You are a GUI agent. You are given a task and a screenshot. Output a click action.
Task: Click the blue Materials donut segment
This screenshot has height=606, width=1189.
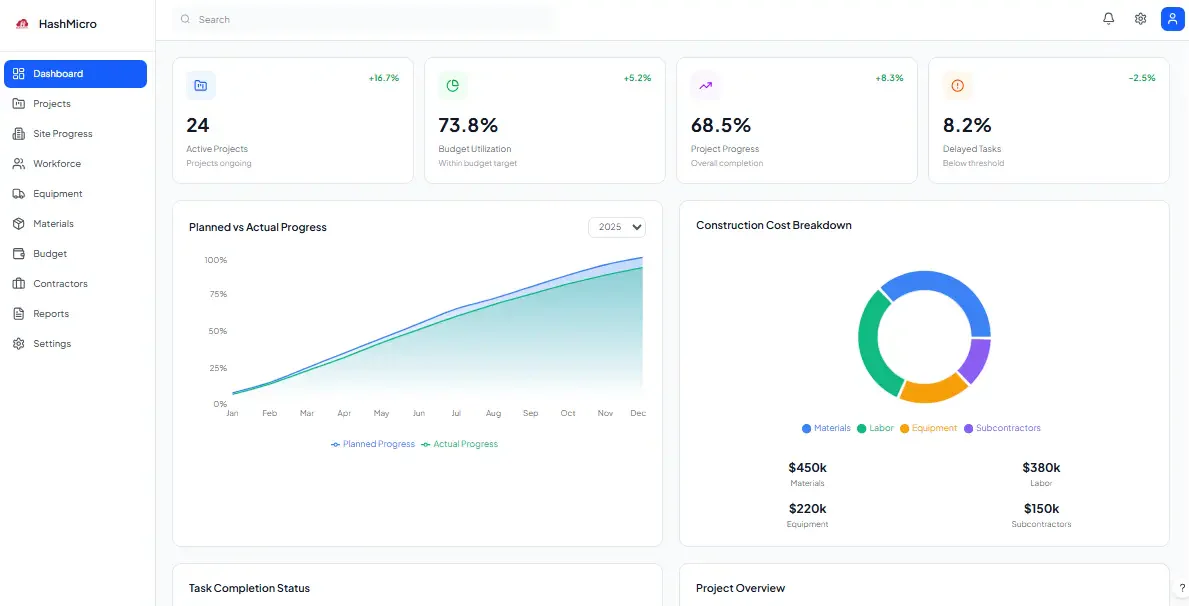click(949, 290)
